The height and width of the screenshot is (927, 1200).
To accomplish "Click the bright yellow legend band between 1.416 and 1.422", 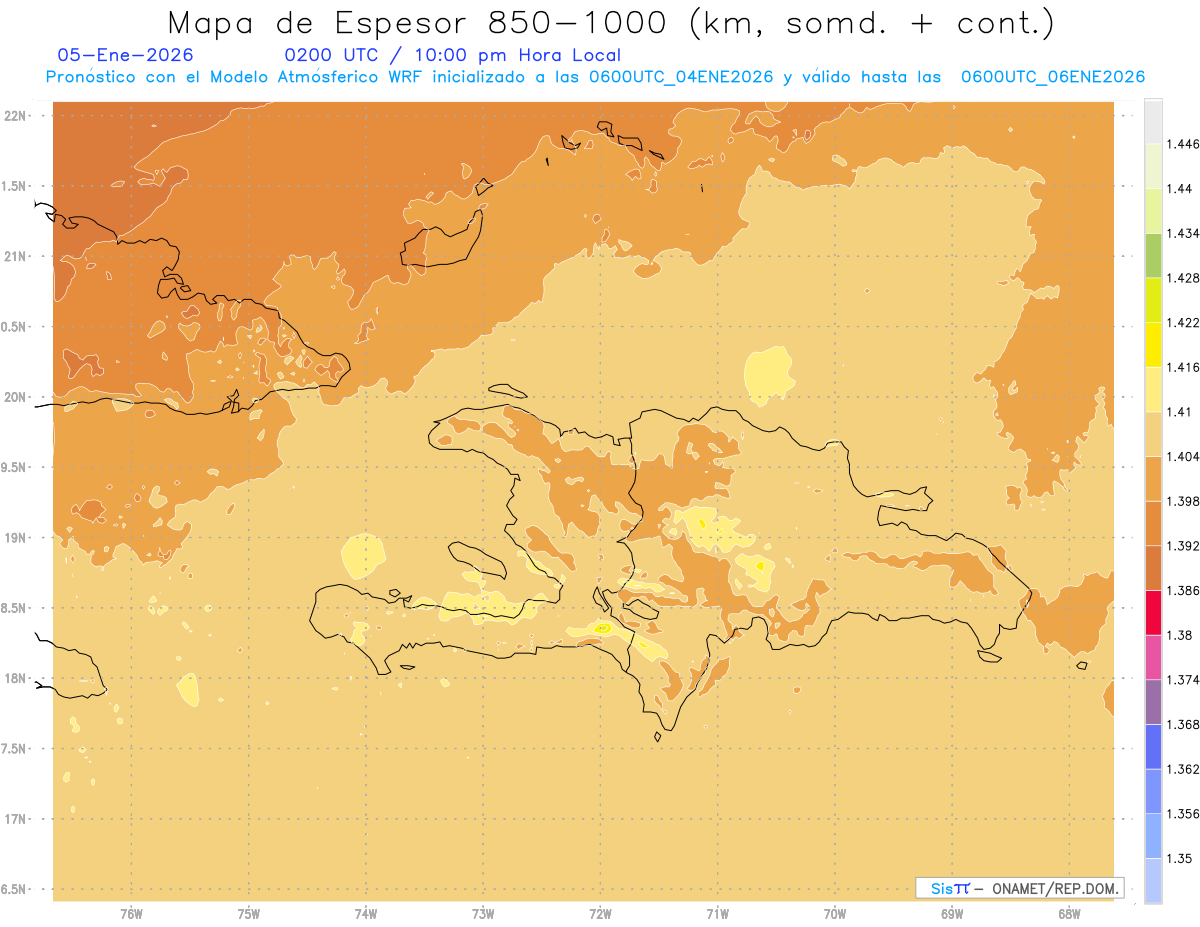I will (1153, 344).
